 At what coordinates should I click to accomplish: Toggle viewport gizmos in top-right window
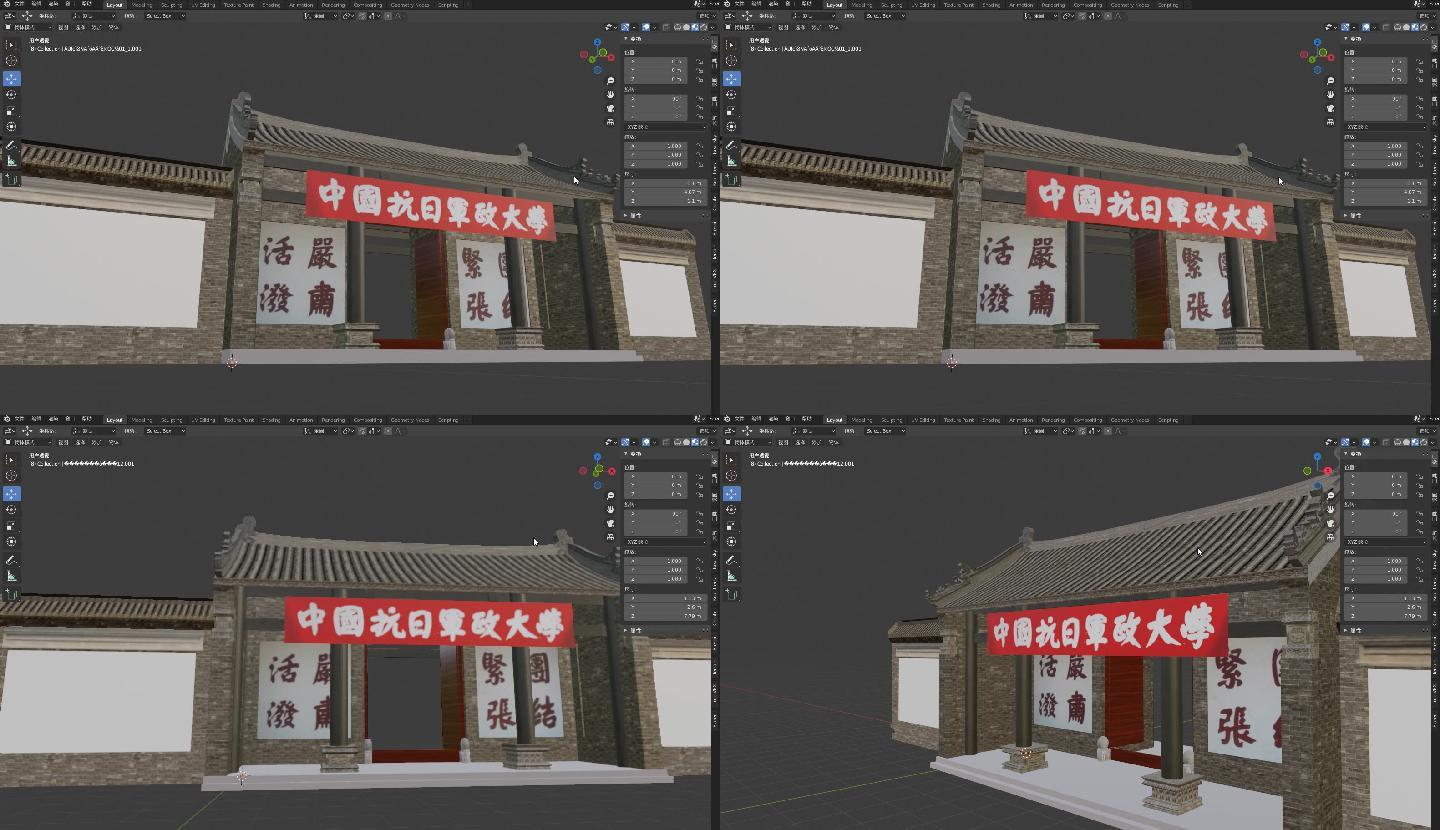[1345, 27]
